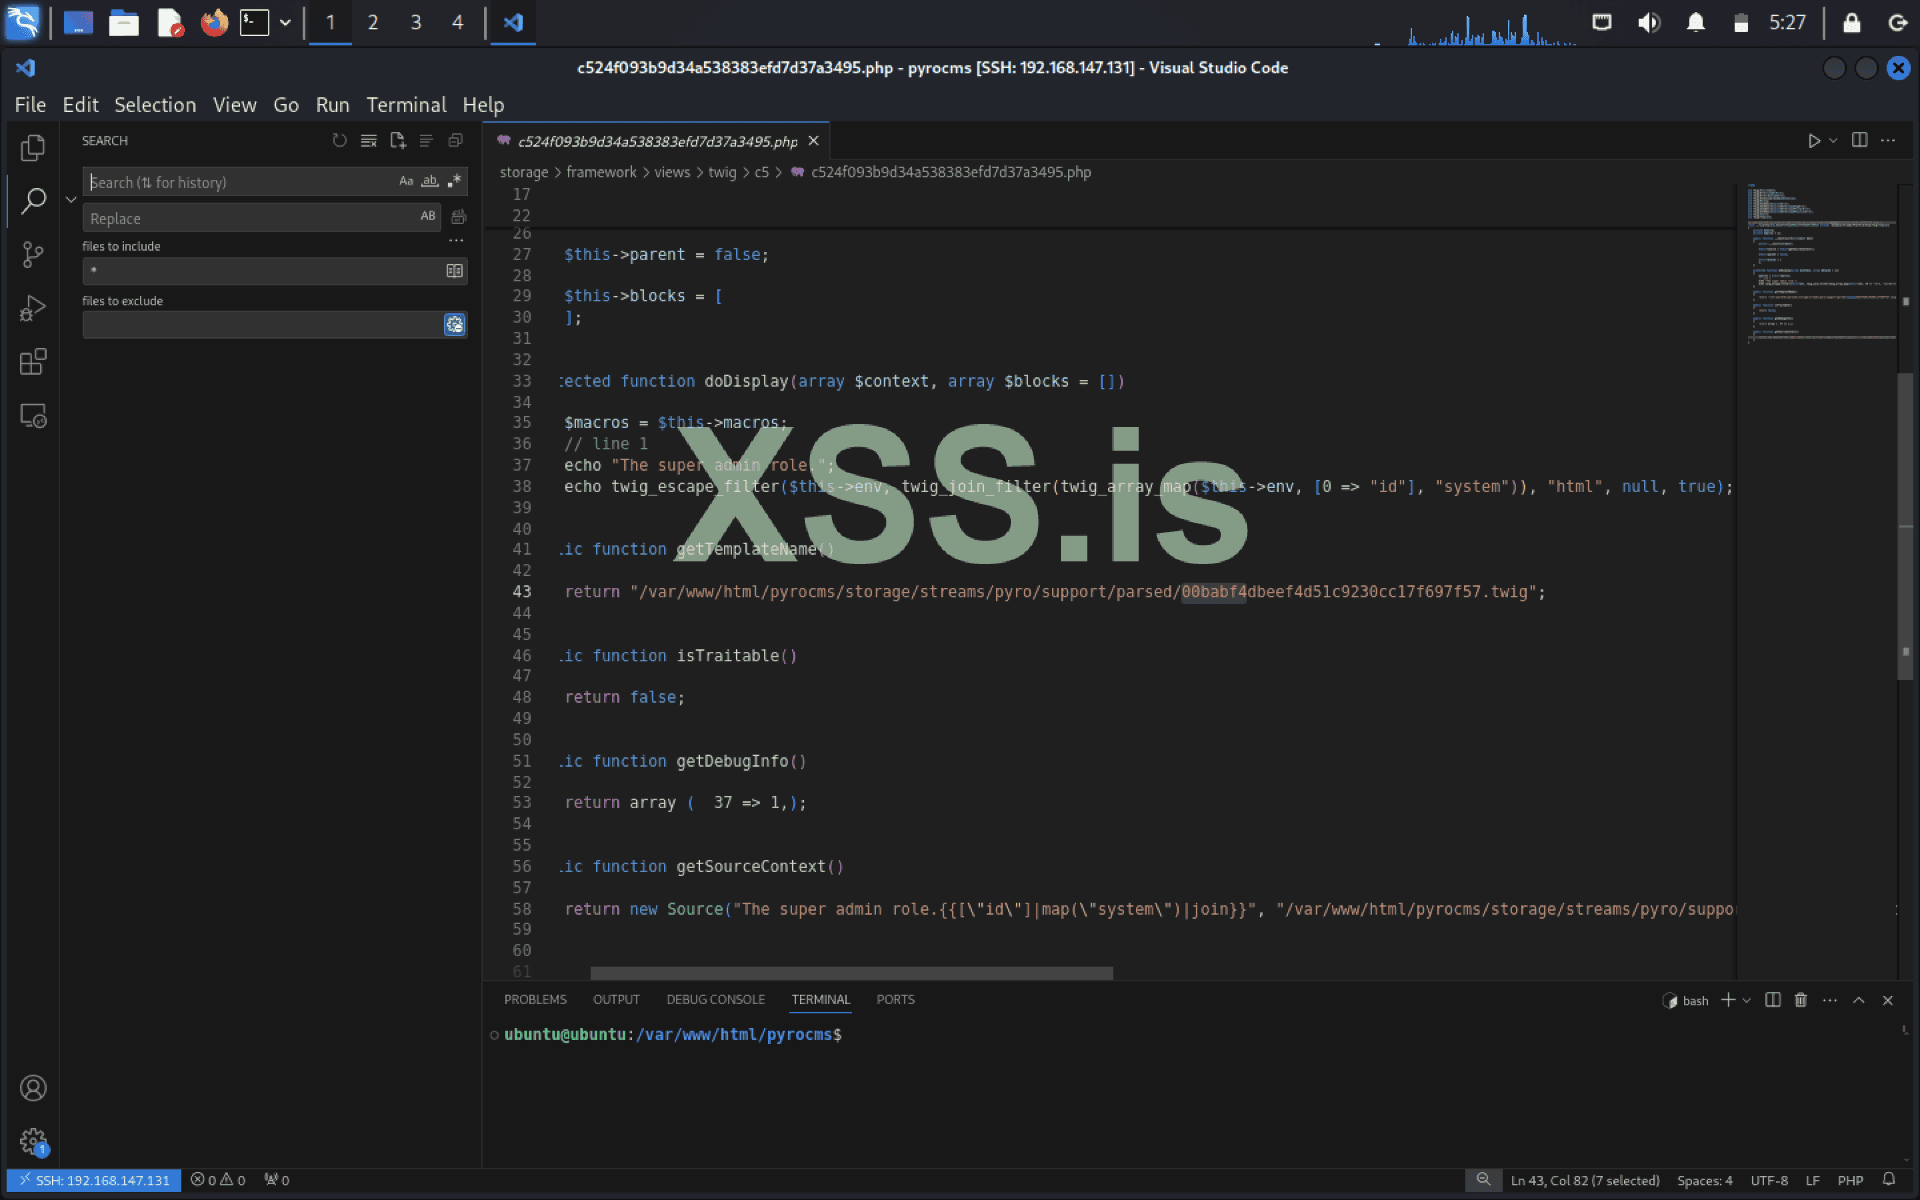
Task: Open the Run and Debug view
Action: (33, 308)
